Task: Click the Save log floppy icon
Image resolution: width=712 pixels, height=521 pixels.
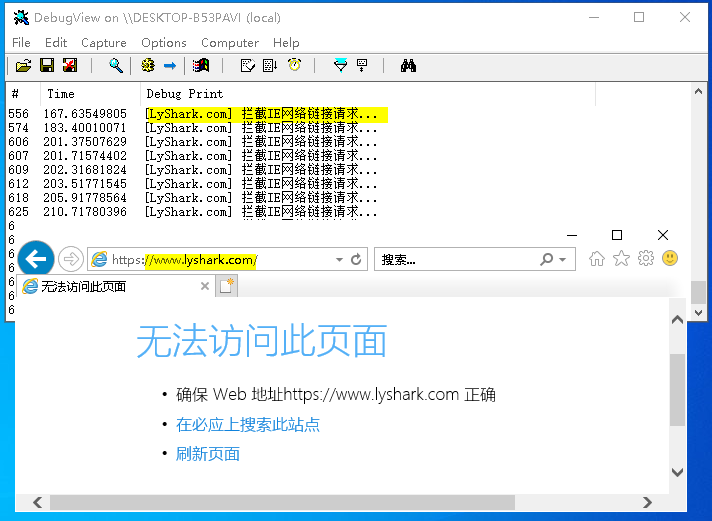Action: pos(47,65)
